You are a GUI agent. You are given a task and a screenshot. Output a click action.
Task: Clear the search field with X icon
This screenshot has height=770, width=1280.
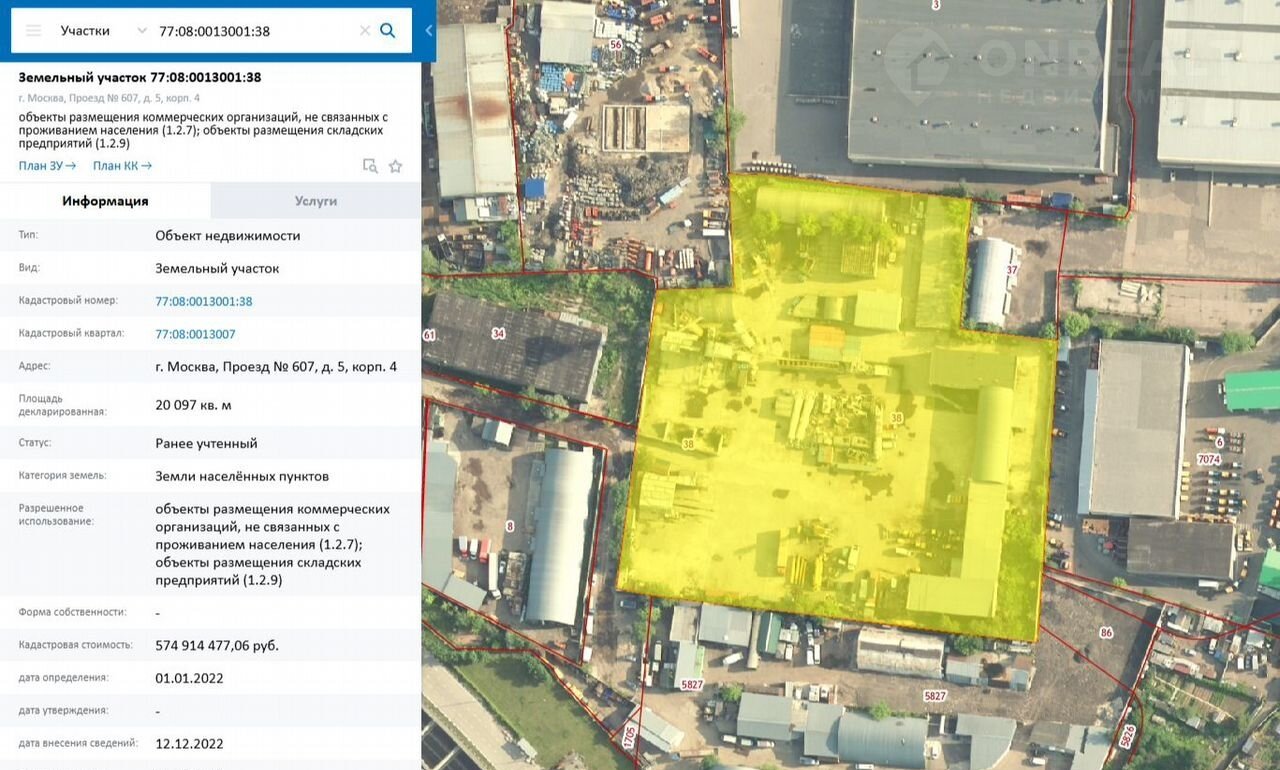(364, 31)
